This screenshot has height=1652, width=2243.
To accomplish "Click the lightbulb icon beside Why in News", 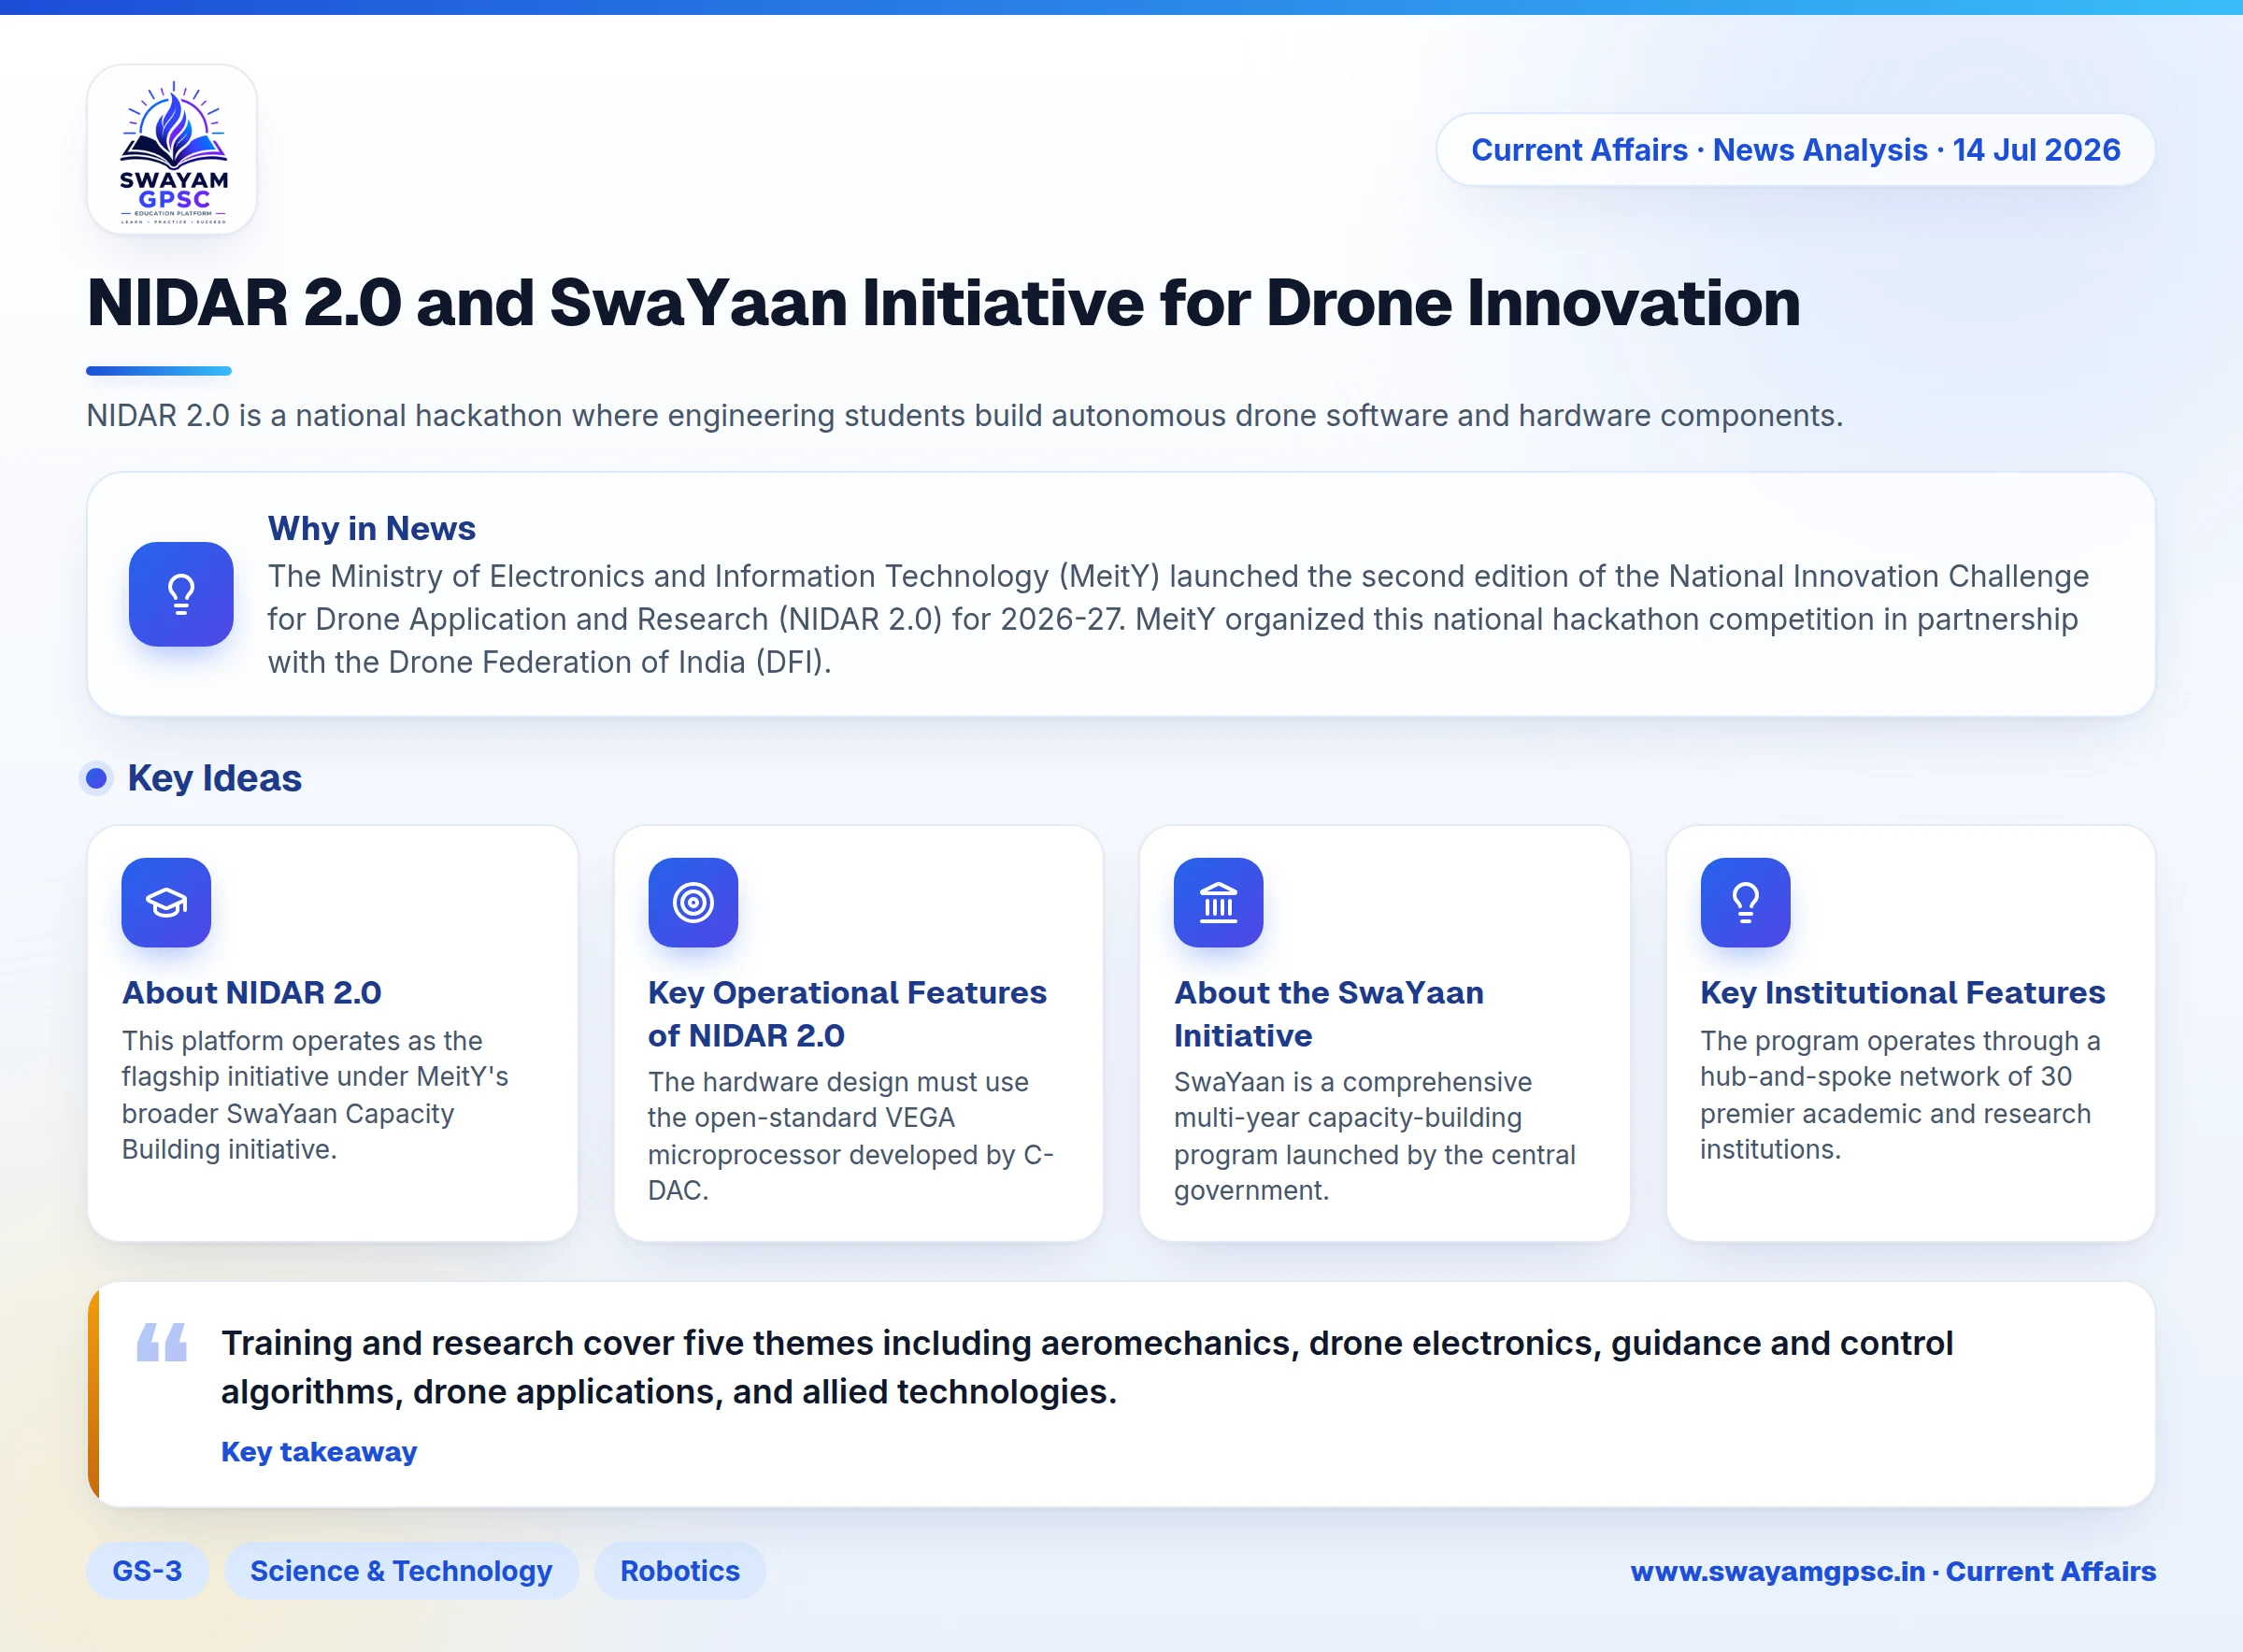I will (x=181, y=594).
